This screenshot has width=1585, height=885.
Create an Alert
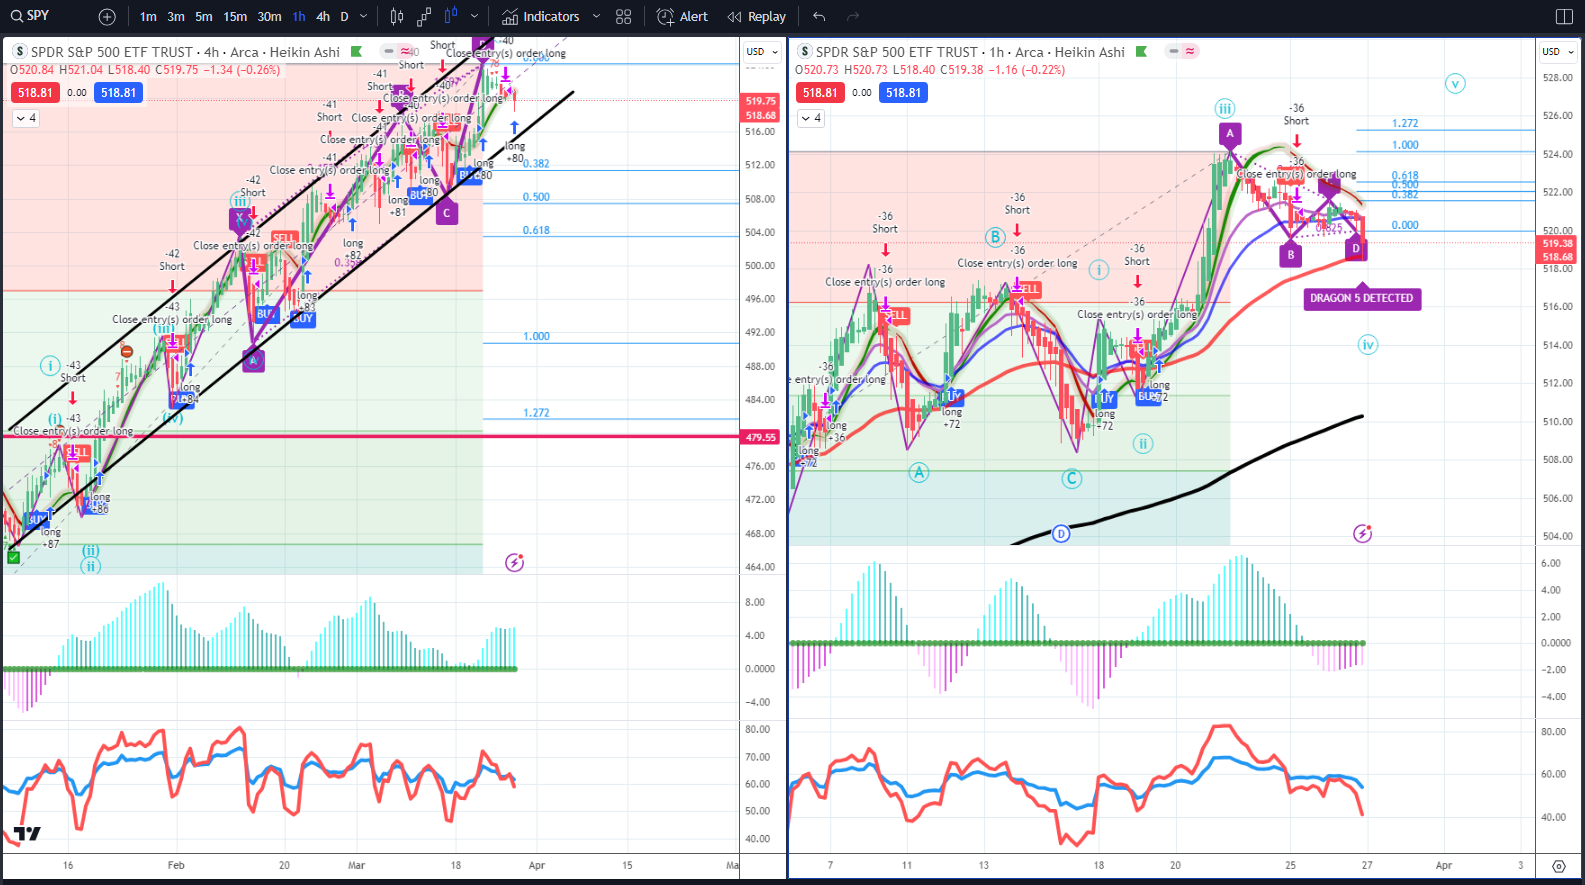tap(682, 17)
